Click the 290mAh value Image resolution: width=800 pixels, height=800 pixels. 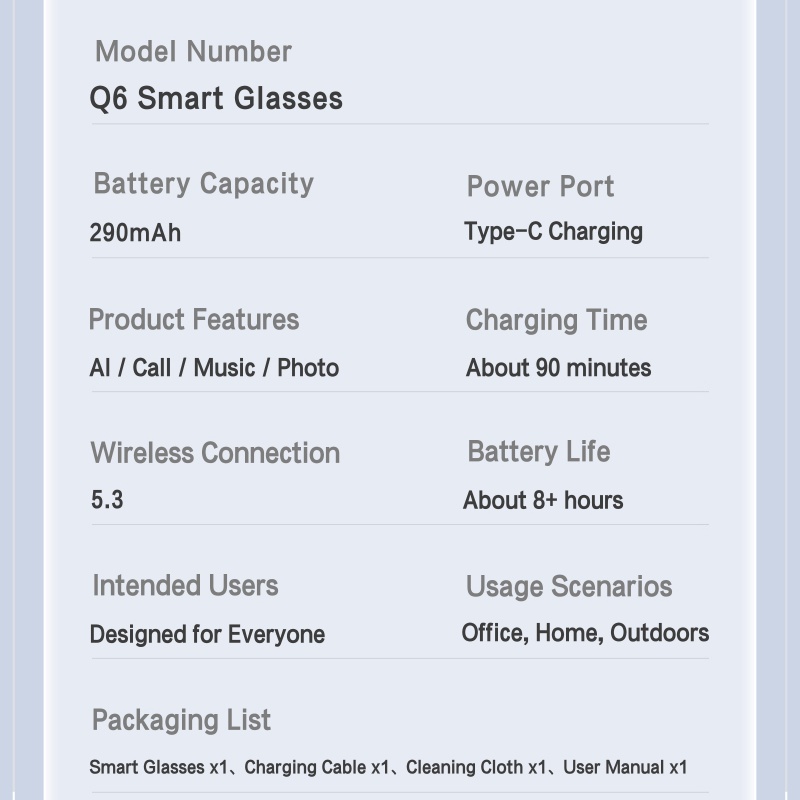(135, 233)
